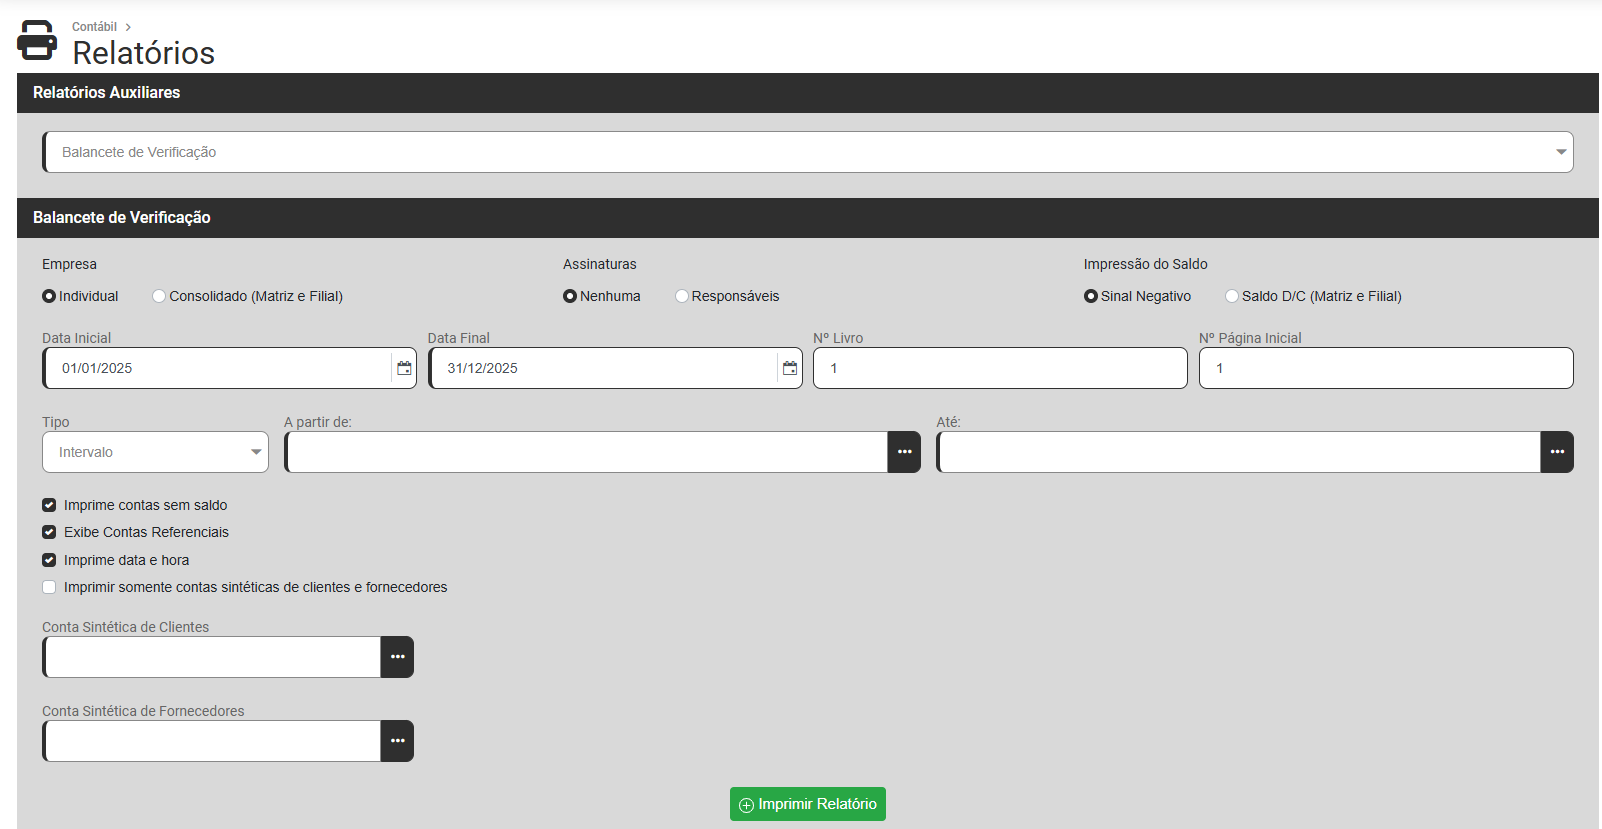
Task: Open lookup for Conta Sintética de Clientes
Action: tap(397, 657)
